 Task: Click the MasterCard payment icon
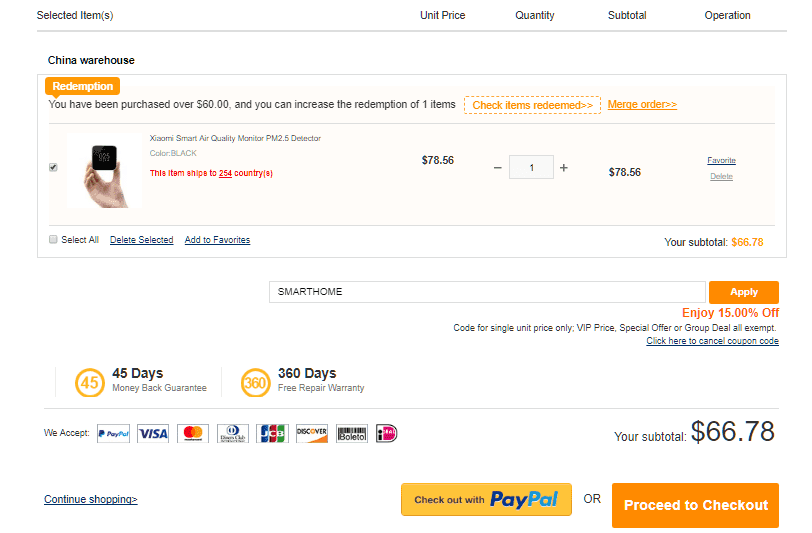193,433
